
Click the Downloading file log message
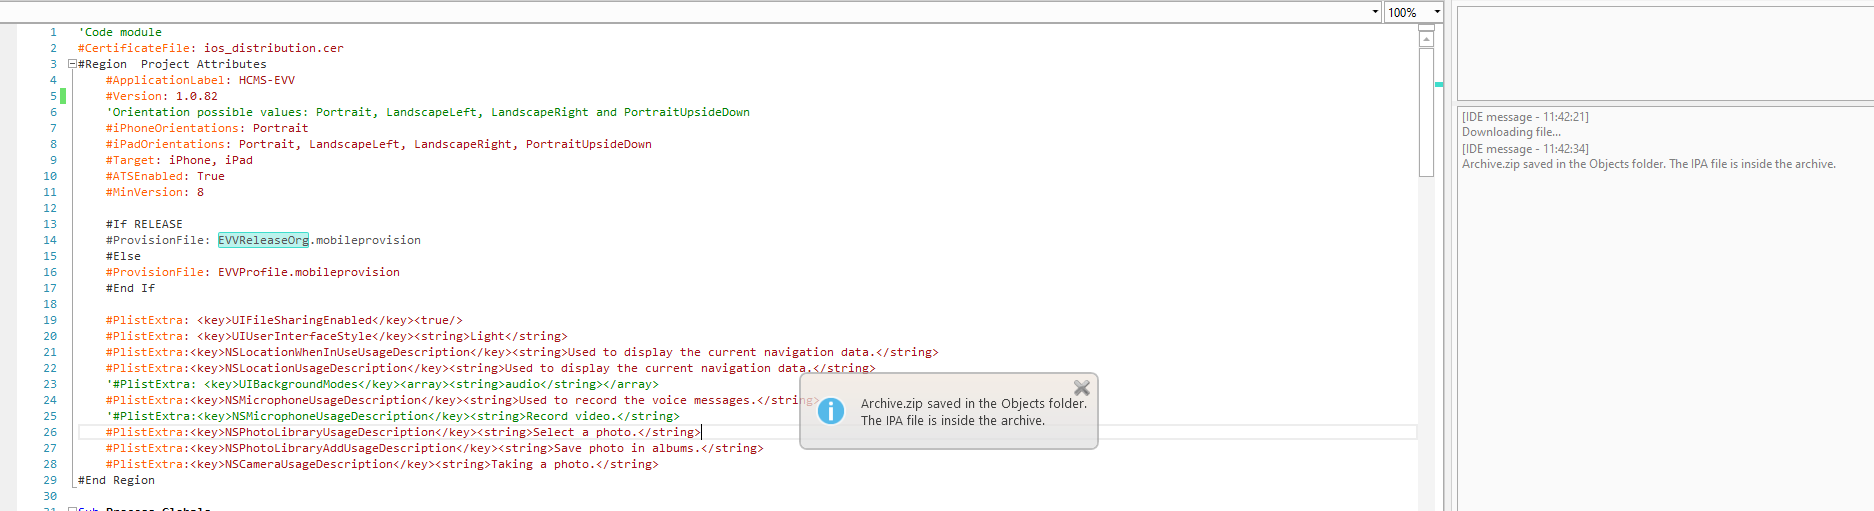coord(1511,132)
